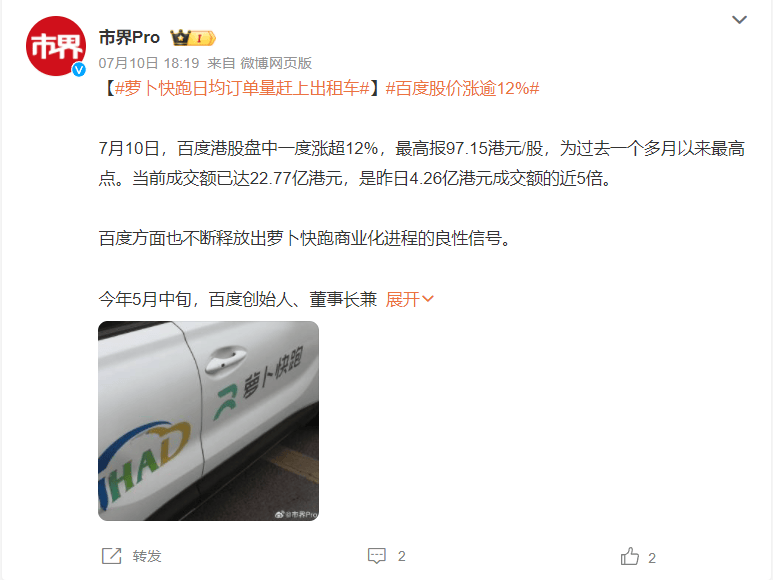The height and width of the screenshot is (580, 773).
Task: Open the 07月10日 18:19 post timestamp
Action: (149, 63)
